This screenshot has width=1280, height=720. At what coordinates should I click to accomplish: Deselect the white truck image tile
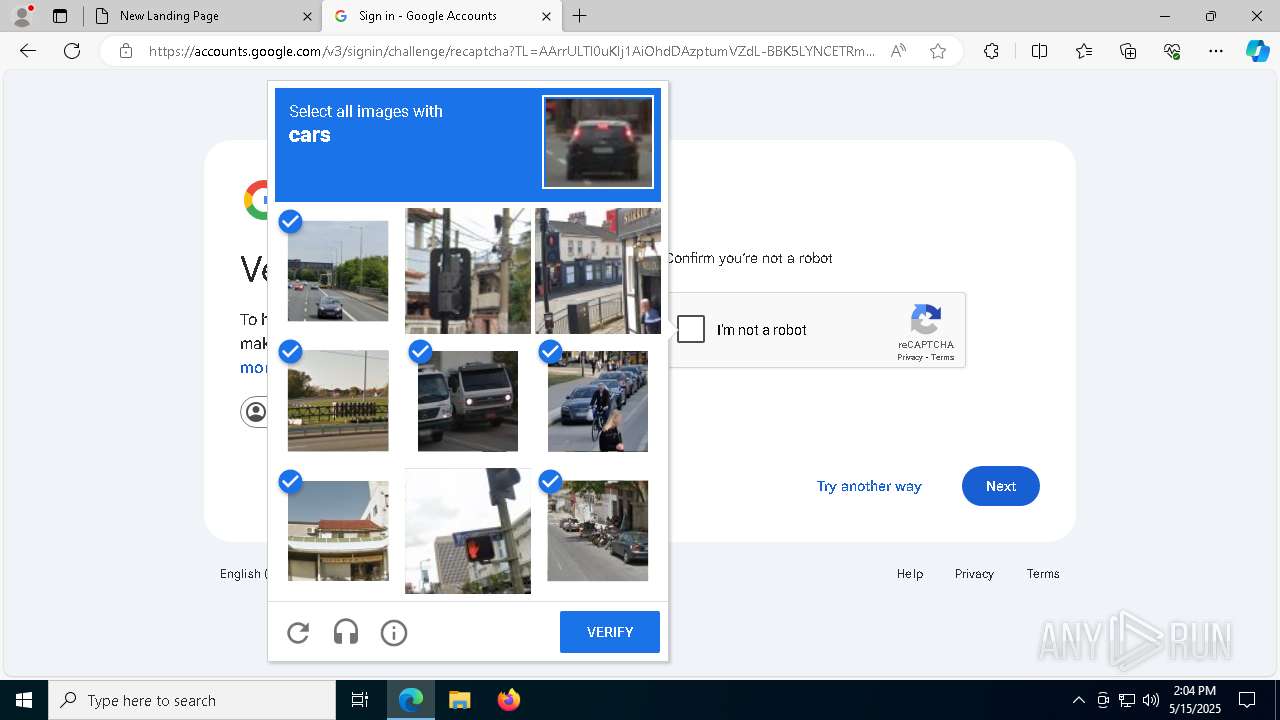468,401
